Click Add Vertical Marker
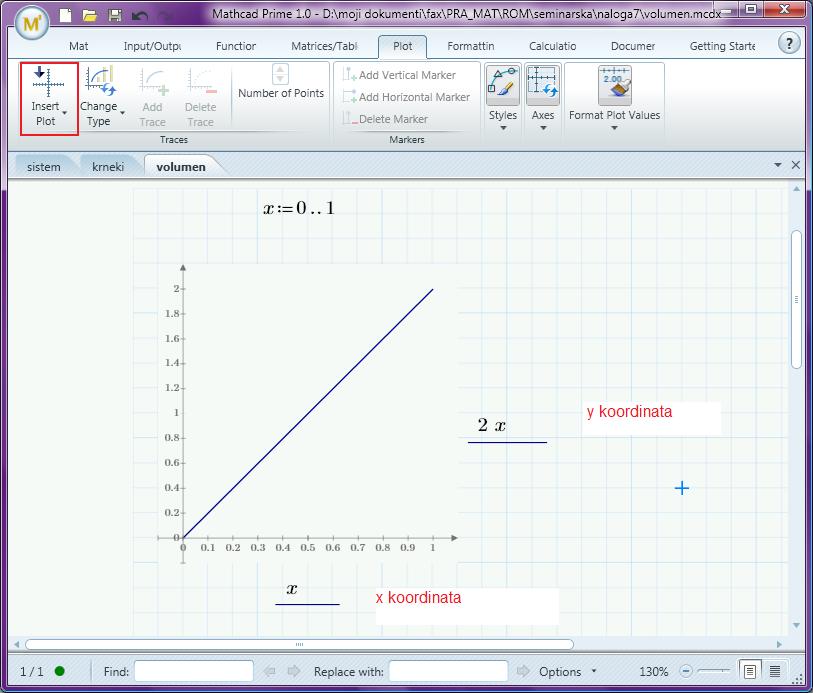Viewport: 813px width, 693px height. [x=399, y=75]
